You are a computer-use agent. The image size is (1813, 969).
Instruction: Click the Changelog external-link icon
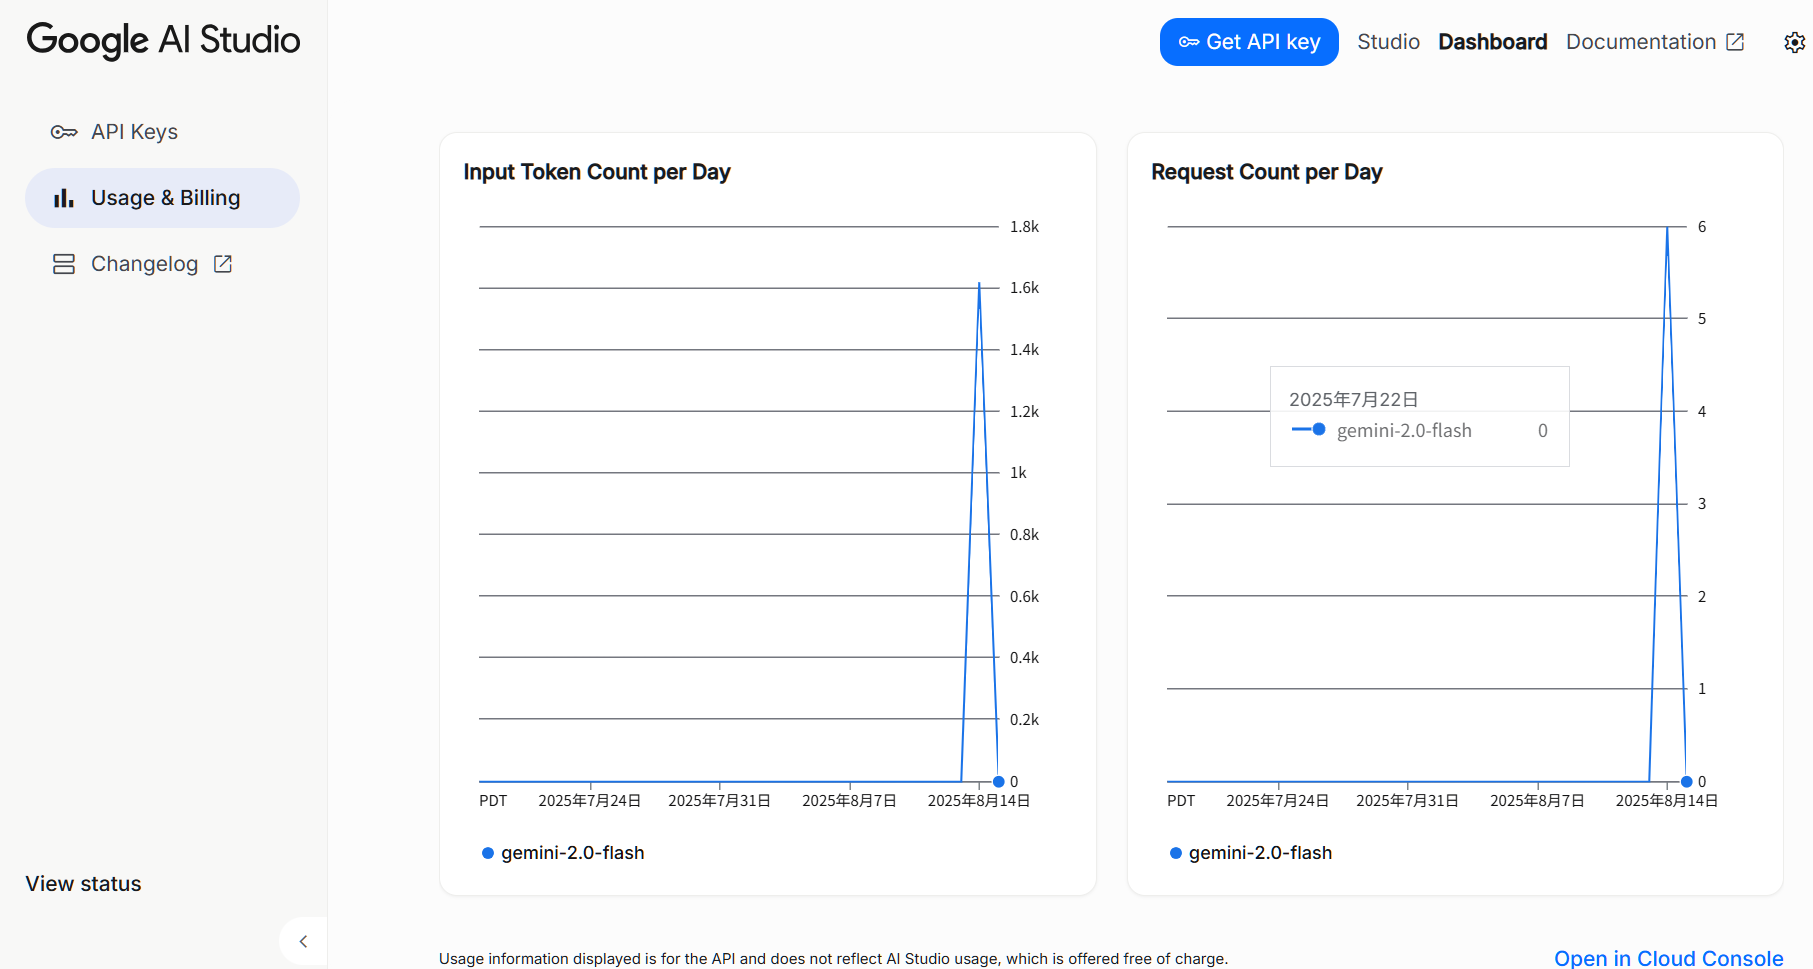click(x=223, y=264)
